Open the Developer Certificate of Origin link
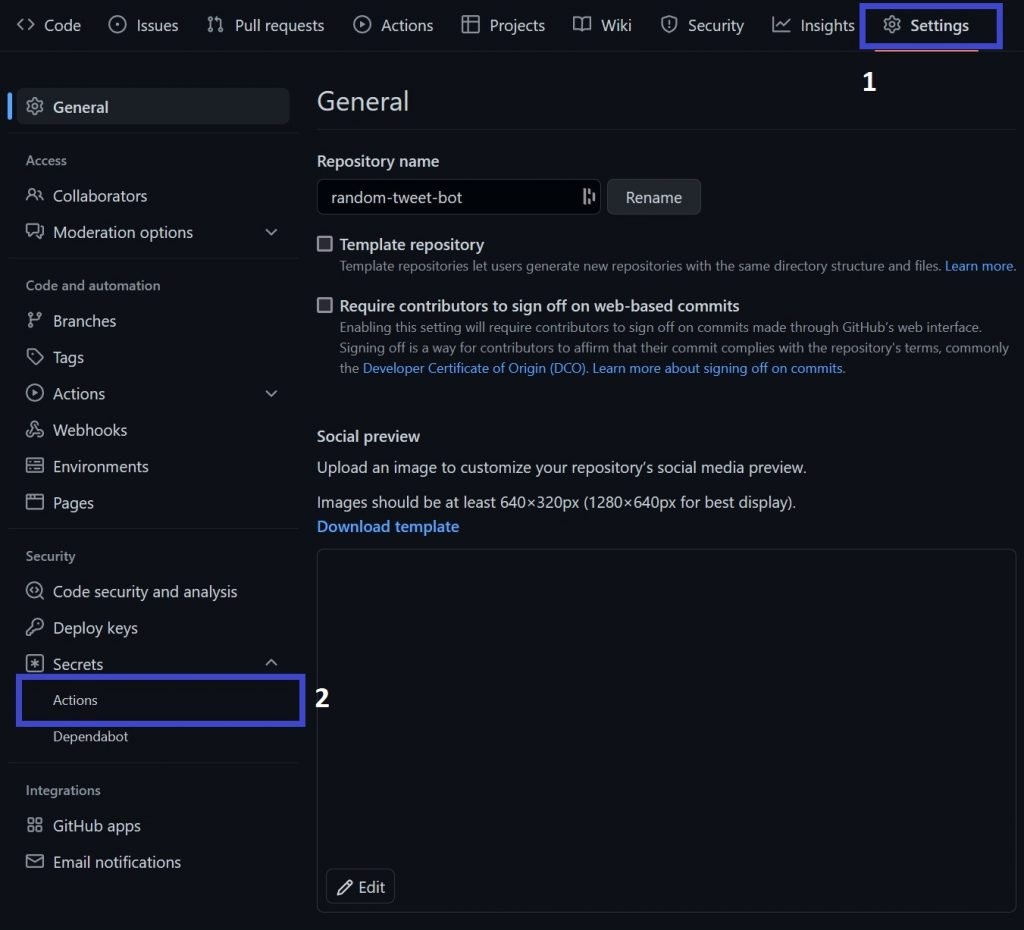The width and height of the screenshot is (1024, 930). click(475, 368)
